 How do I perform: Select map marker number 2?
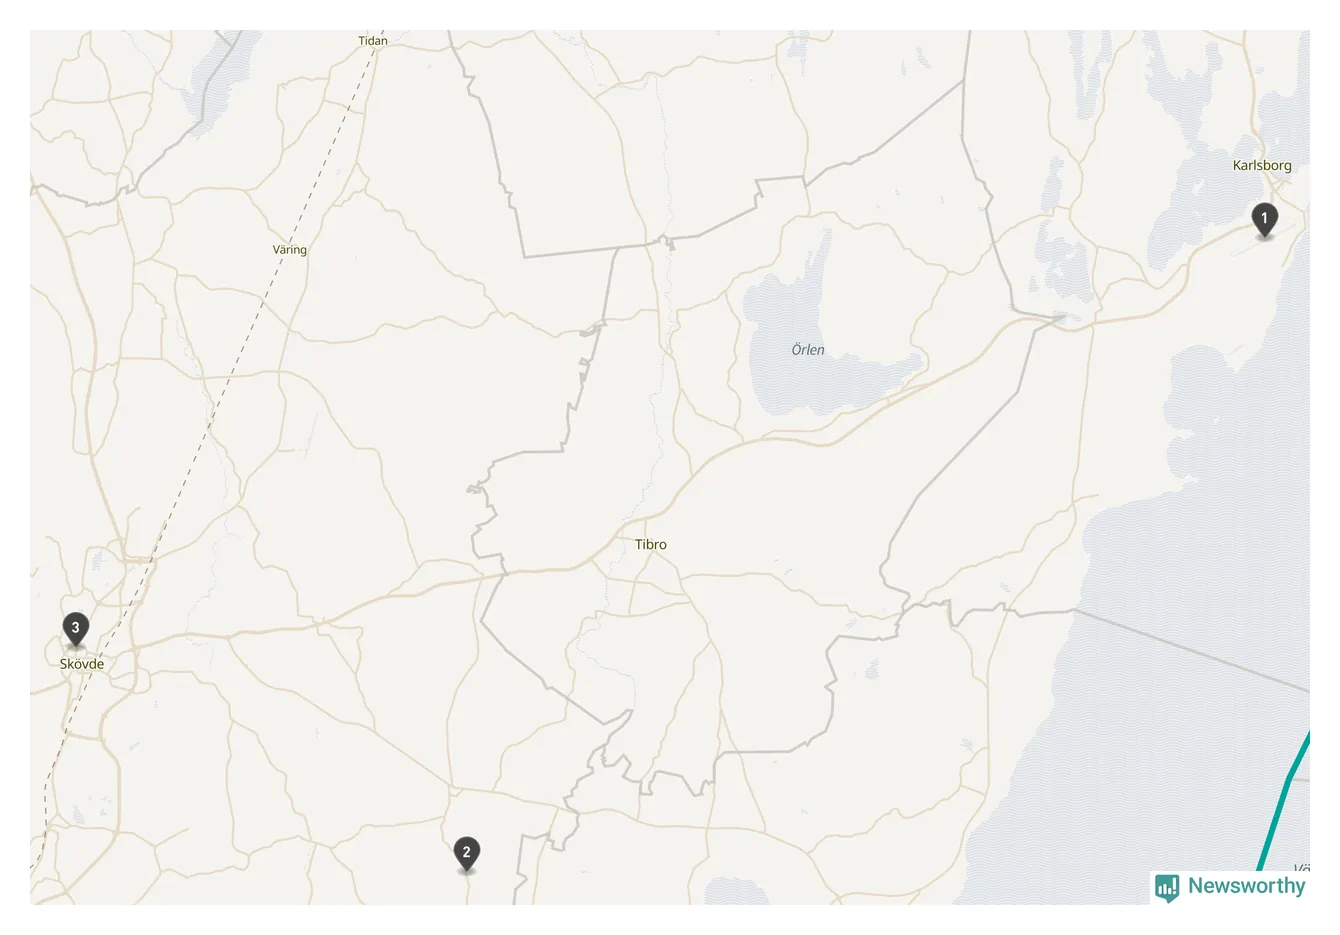466,854
